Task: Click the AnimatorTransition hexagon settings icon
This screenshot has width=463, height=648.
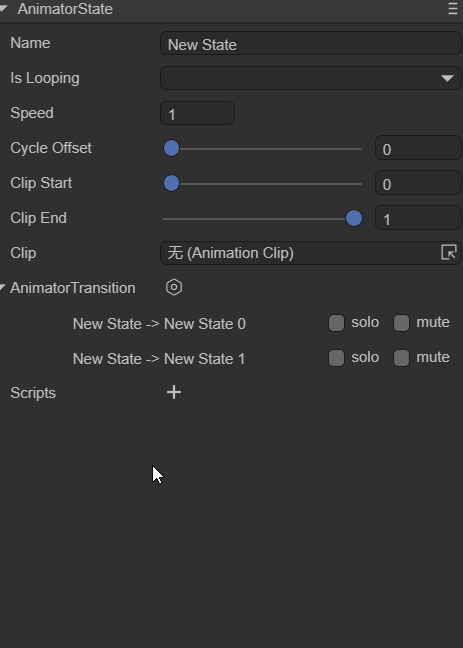Action: [x=174, y=287]
